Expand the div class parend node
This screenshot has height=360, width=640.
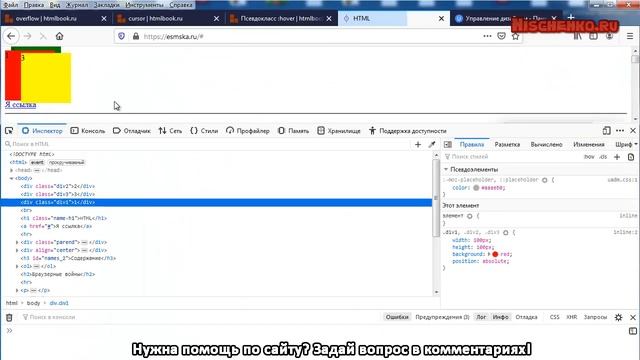[x=17, y=242]
